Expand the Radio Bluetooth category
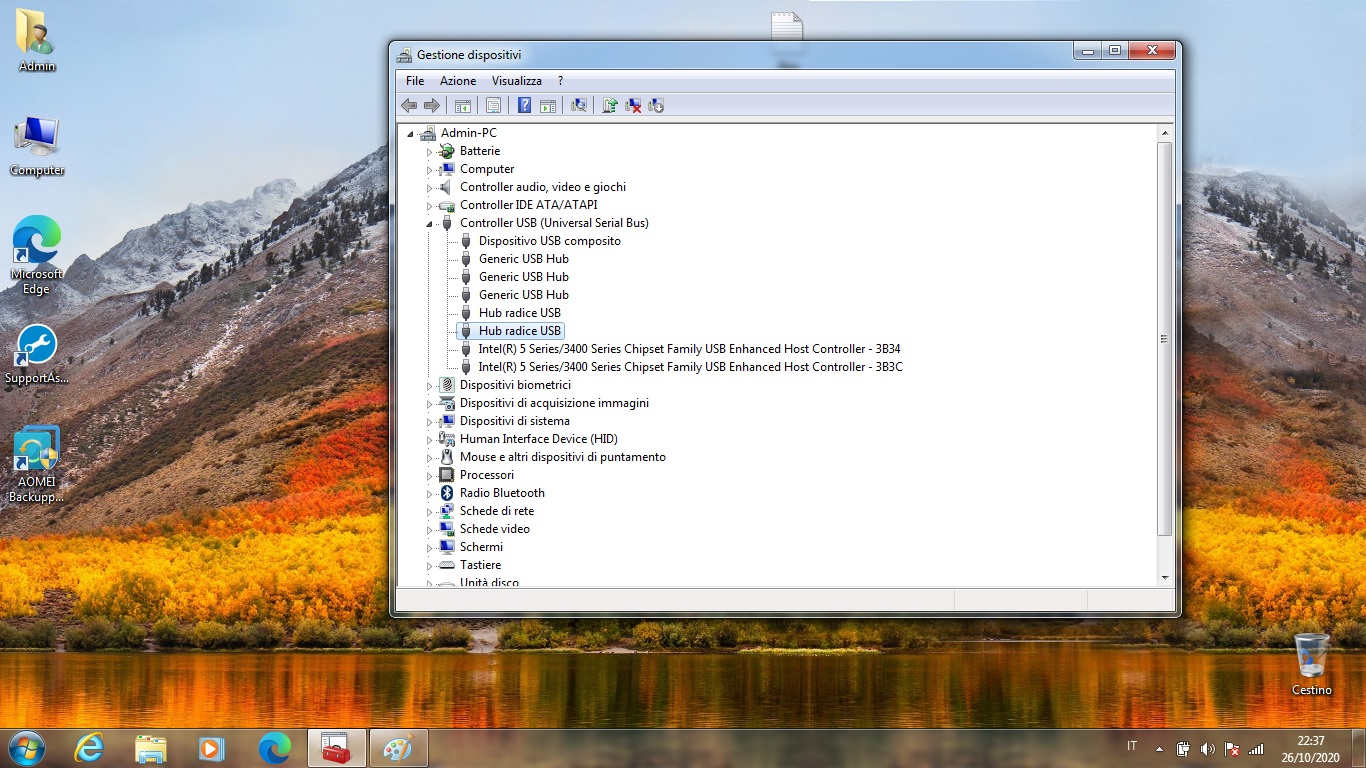1366x768 pixels. click(429, 494)
